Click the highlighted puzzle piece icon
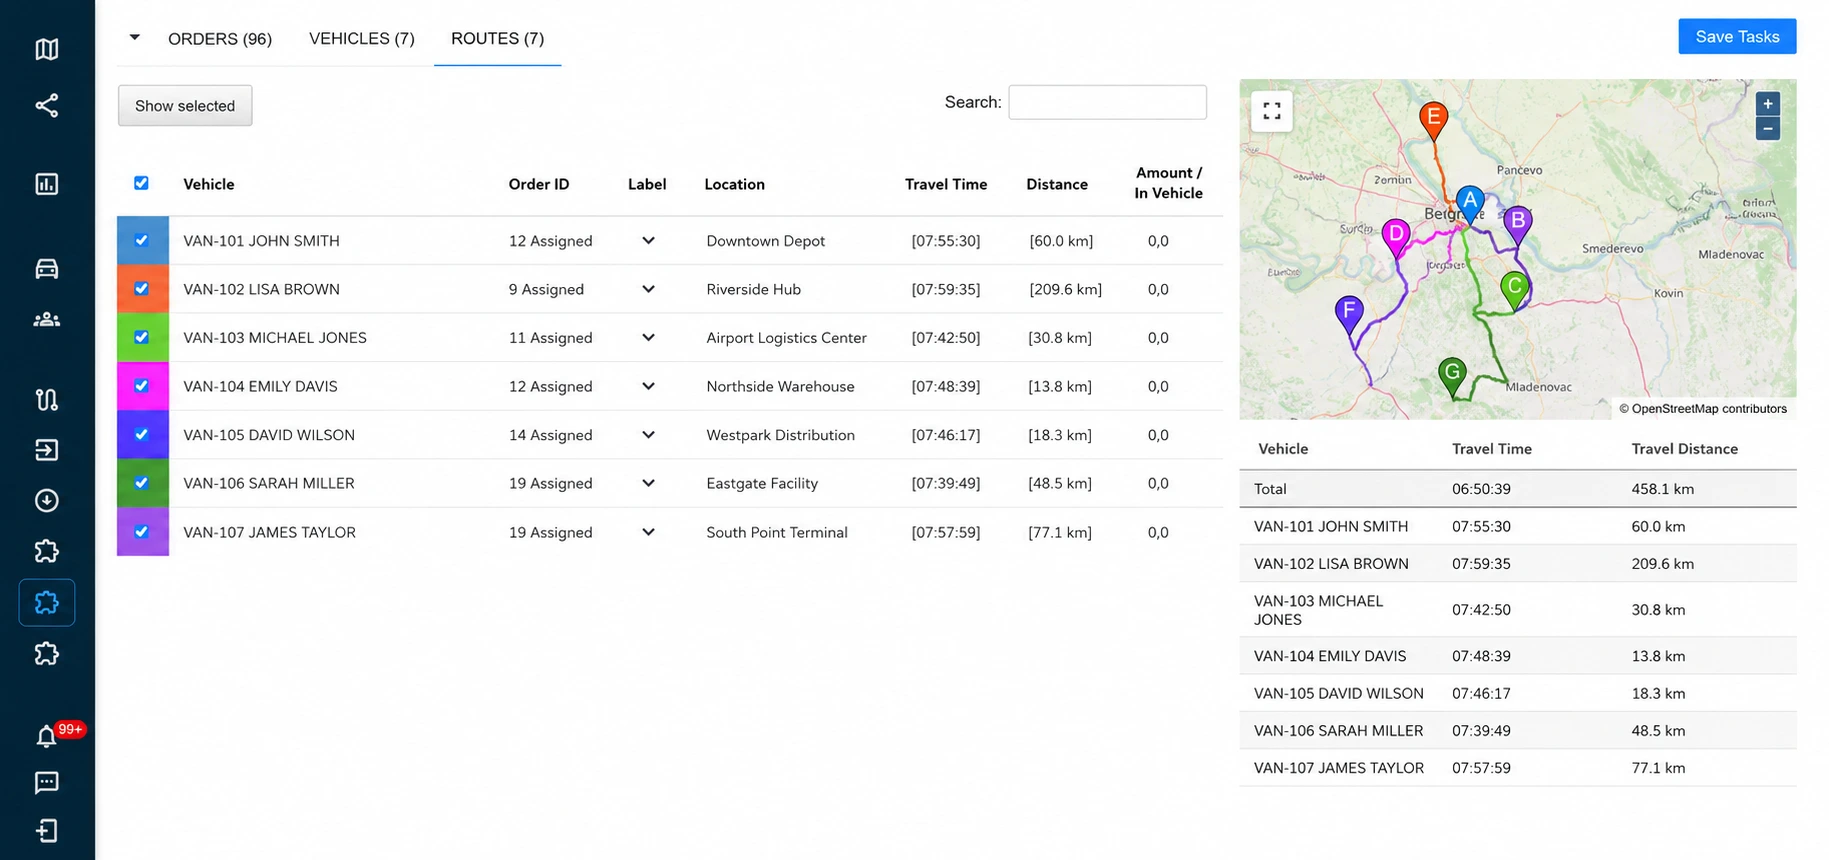 (47, 603)
